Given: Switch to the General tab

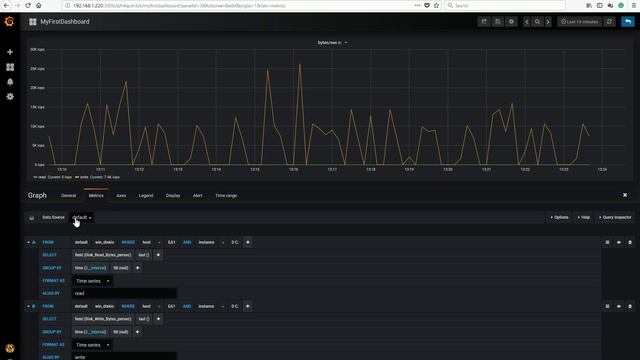Looking at the screenshot, I should pos(69,196).
